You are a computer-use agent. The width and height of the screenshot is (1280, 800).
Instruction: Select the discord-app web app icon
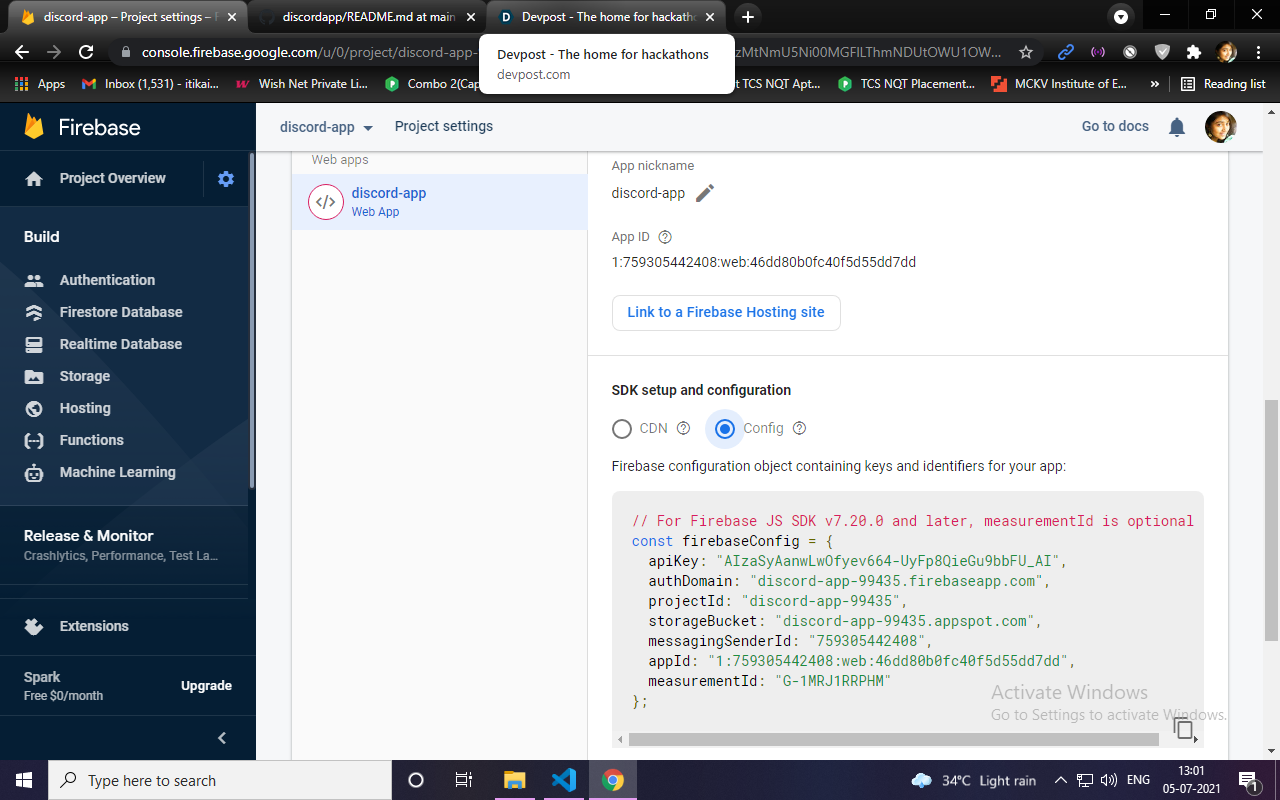(326, 201)
